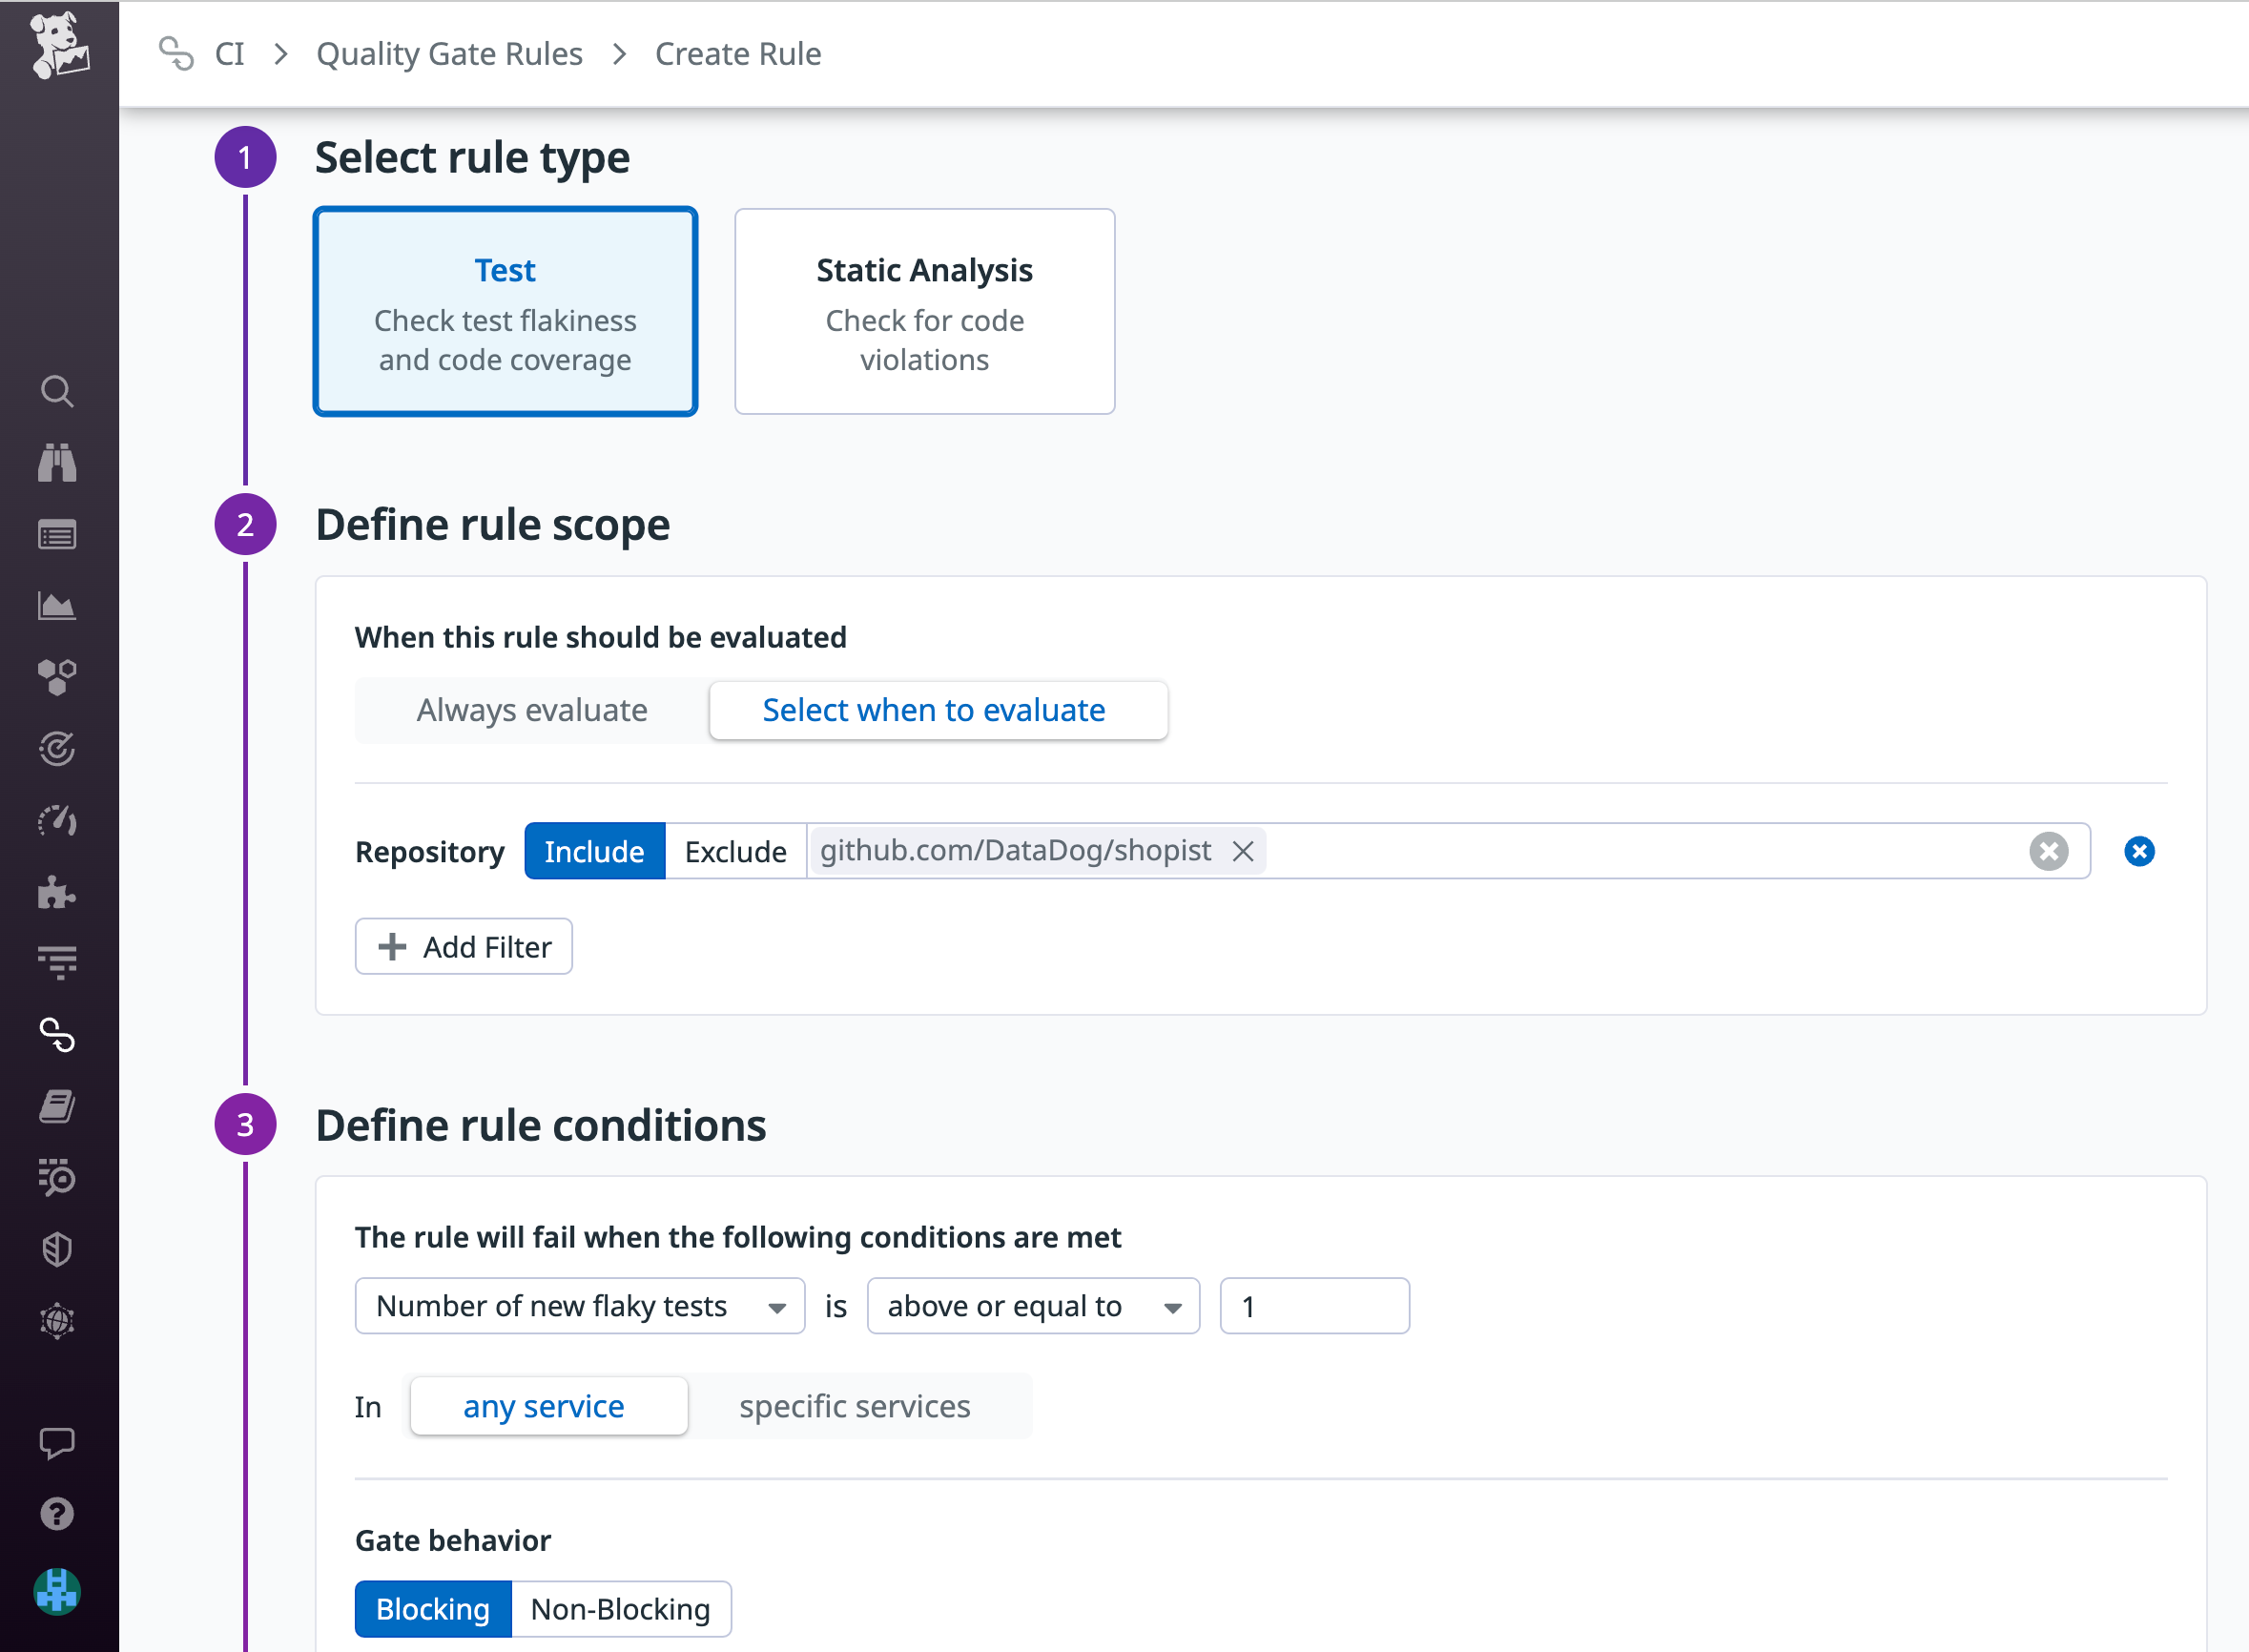This screenshot has height=1652, width=2249.
Task: Open the Metrics graph icon
Action: (x=57, y=605)
